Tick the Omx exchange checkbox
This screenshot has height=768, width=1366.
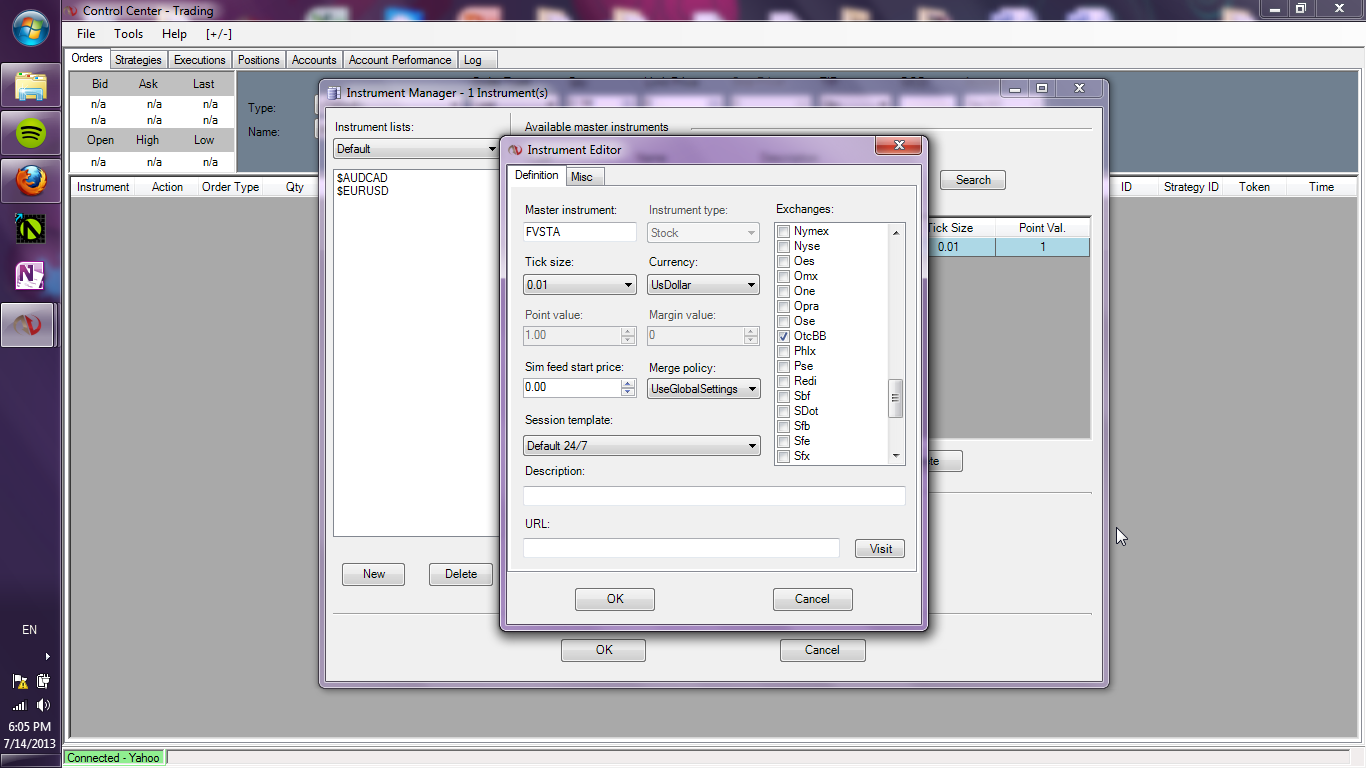coord(783,276)
